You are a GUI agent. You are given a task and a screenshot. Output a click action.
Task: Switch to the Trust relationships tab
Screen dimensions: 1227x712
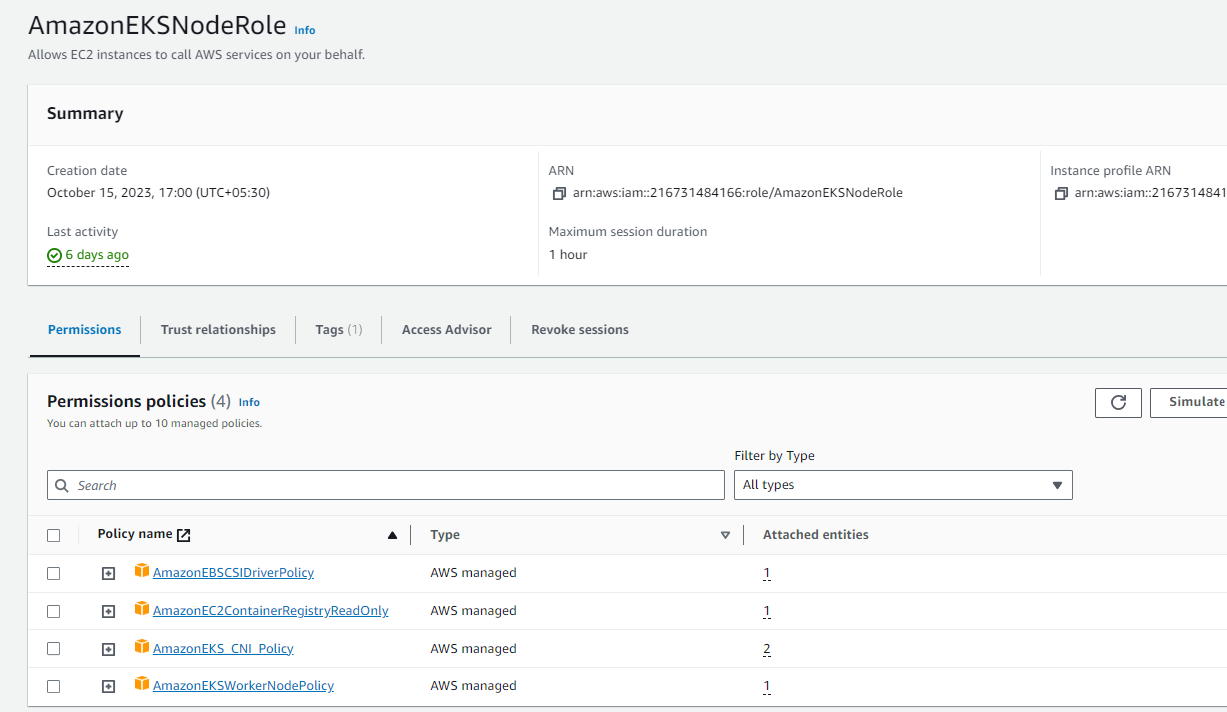click(x=218, y=329)
